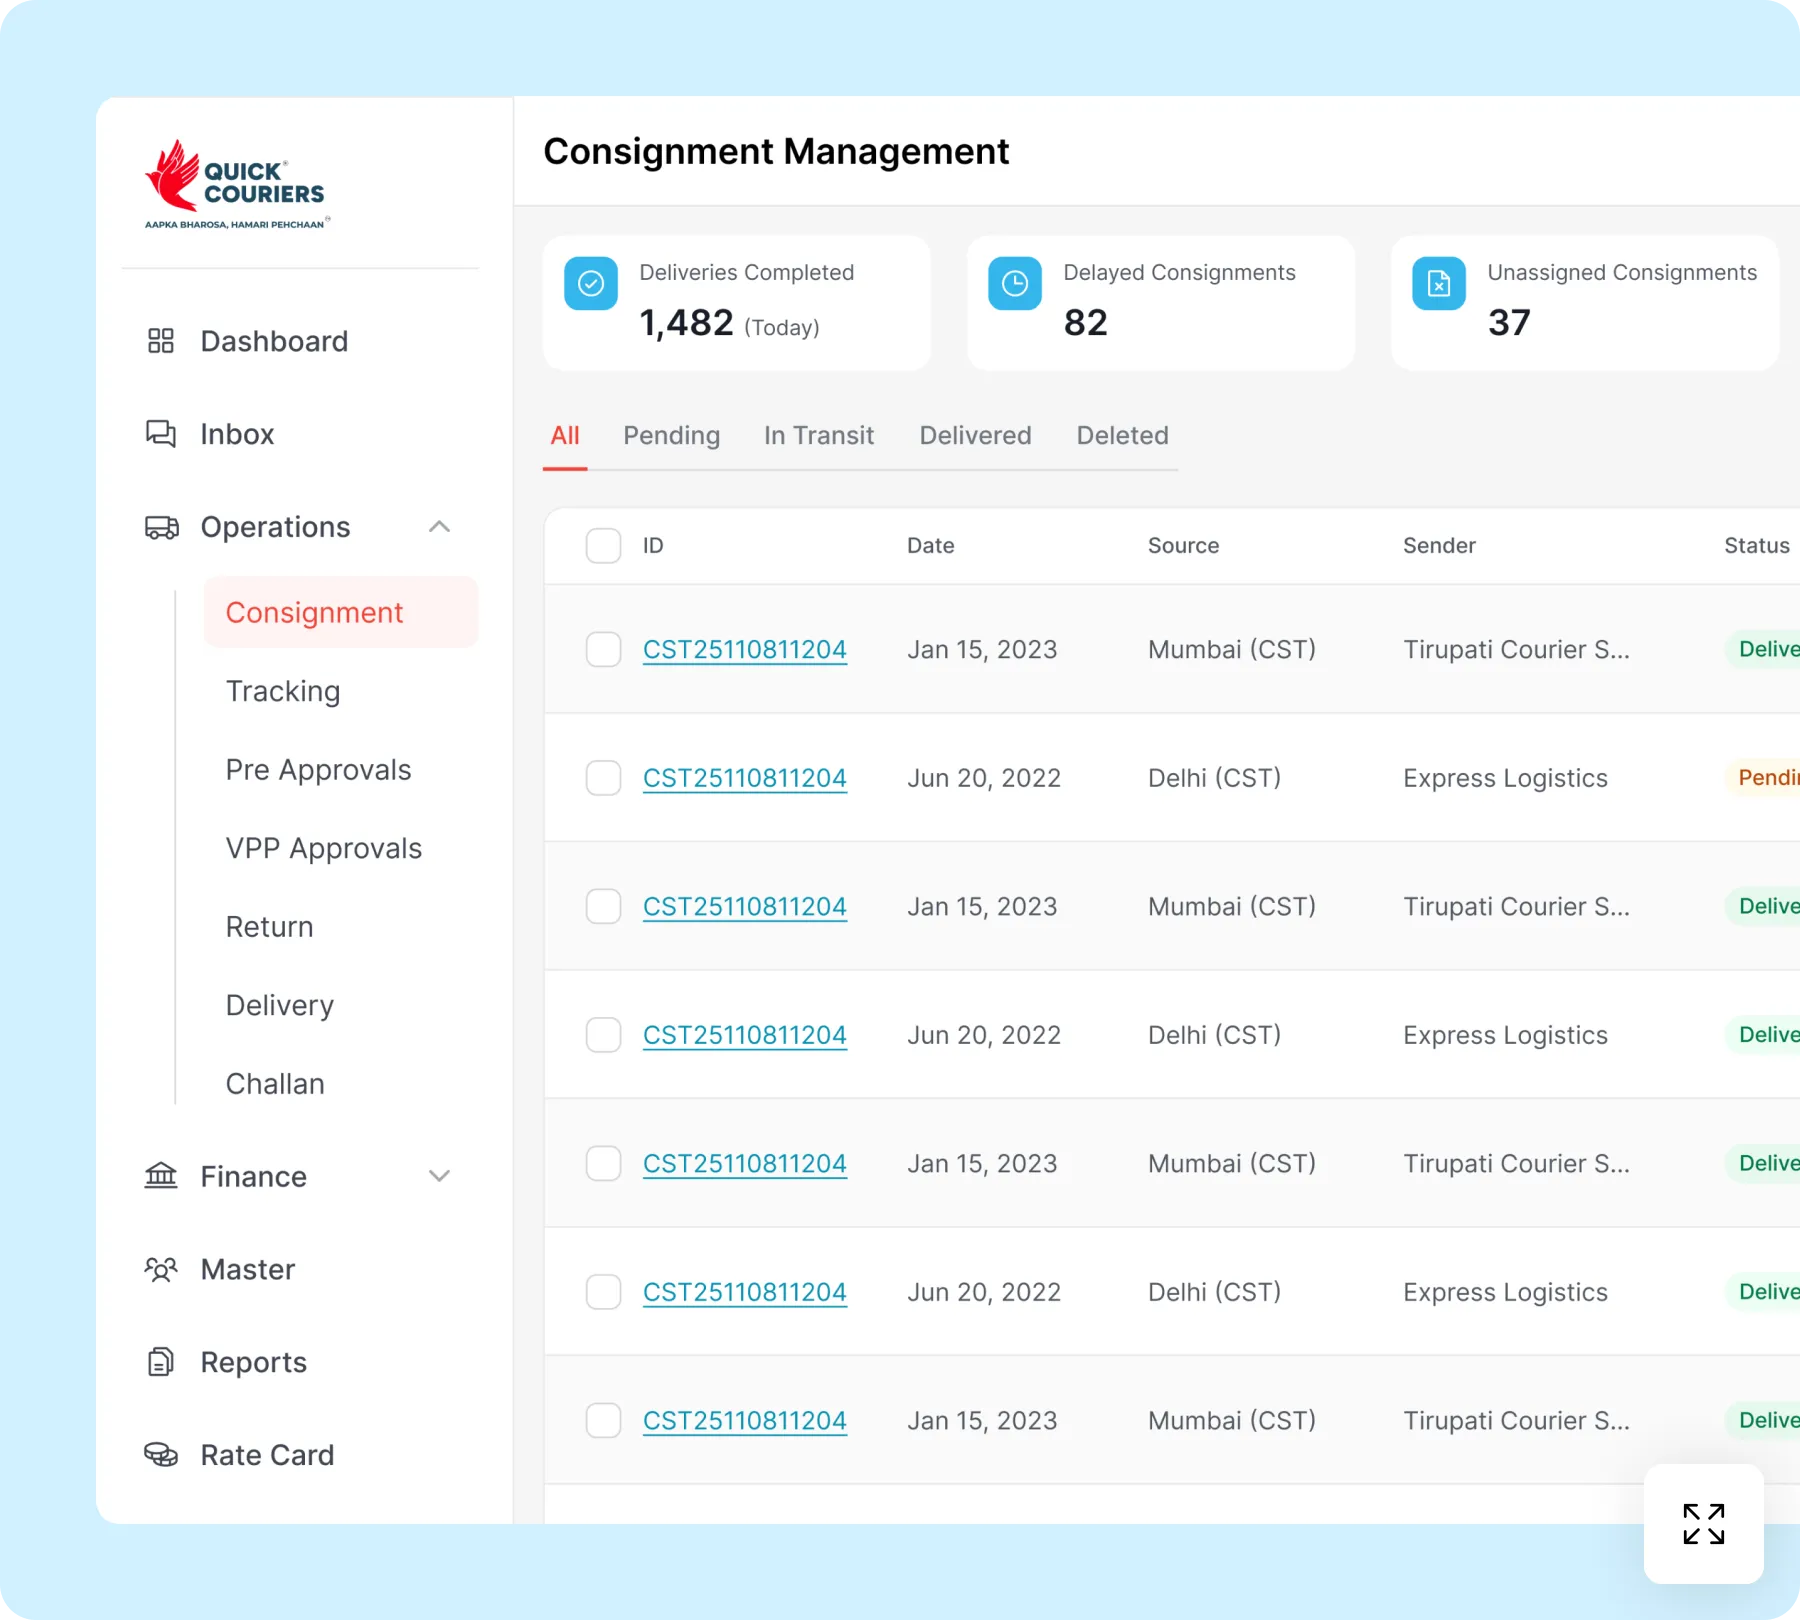The image size is (1800, 1620).
Task: Check the first Jan 15, 2023 row checkbox
Action: (x=603, y=649)
